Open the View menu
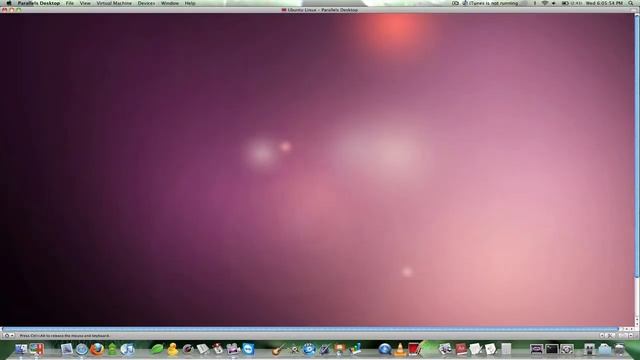The height and width of the screenshot is (360, 640). point(85,3)
